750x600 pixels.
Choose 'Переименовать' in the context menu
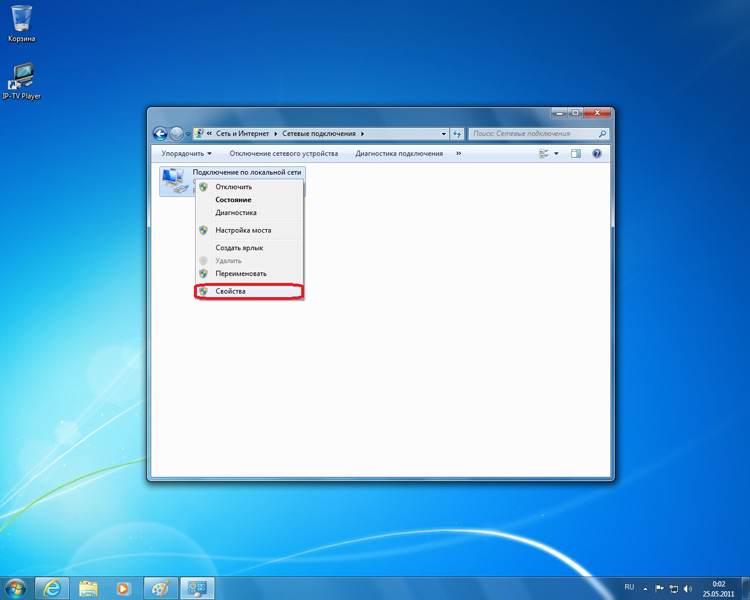click(x=249, y=274)
